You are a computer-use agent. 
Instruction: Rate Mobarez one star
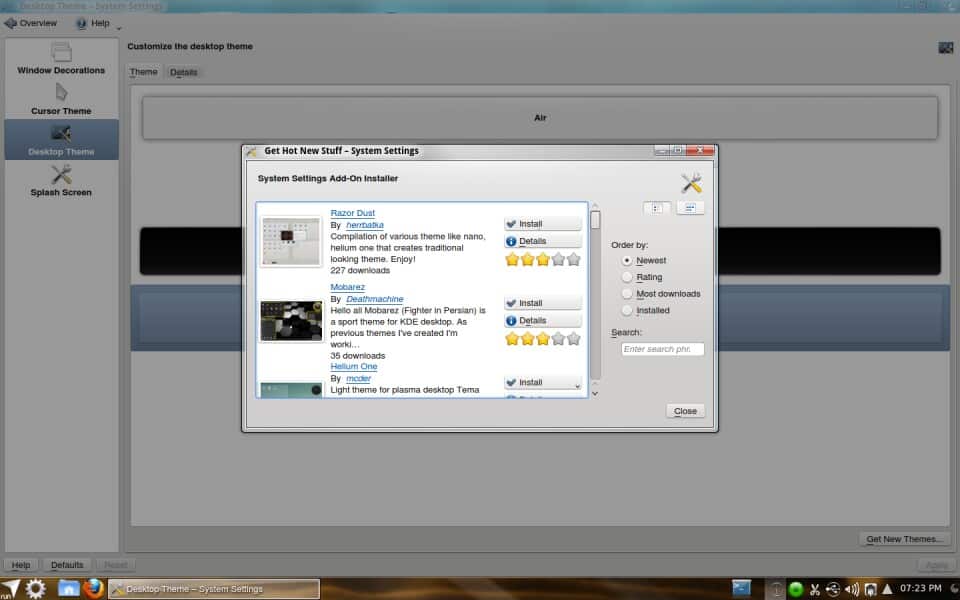pyautogui.click(x=512, y=339)
